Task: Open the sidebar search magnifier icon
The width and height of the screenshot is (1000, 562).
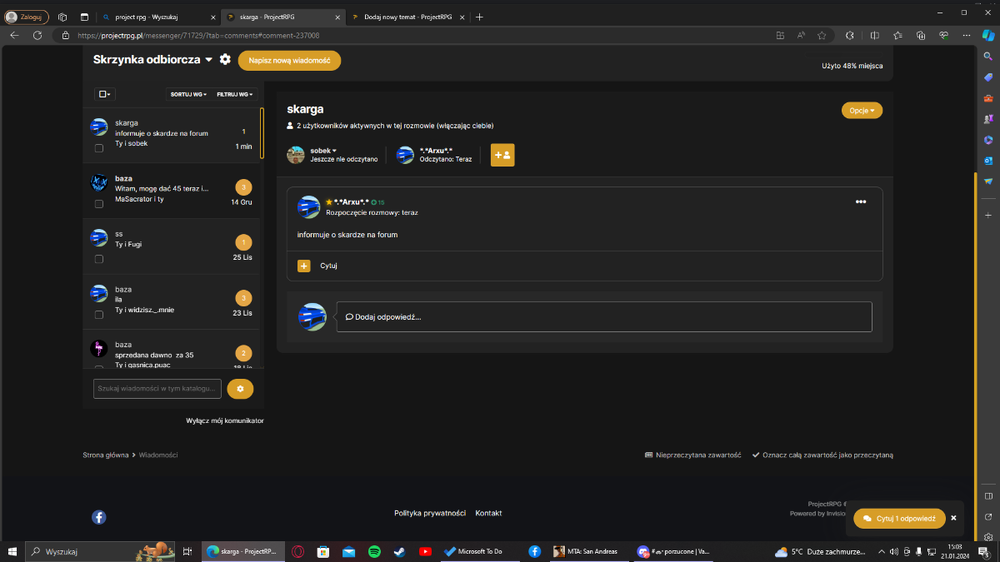Action: point(988,57)
